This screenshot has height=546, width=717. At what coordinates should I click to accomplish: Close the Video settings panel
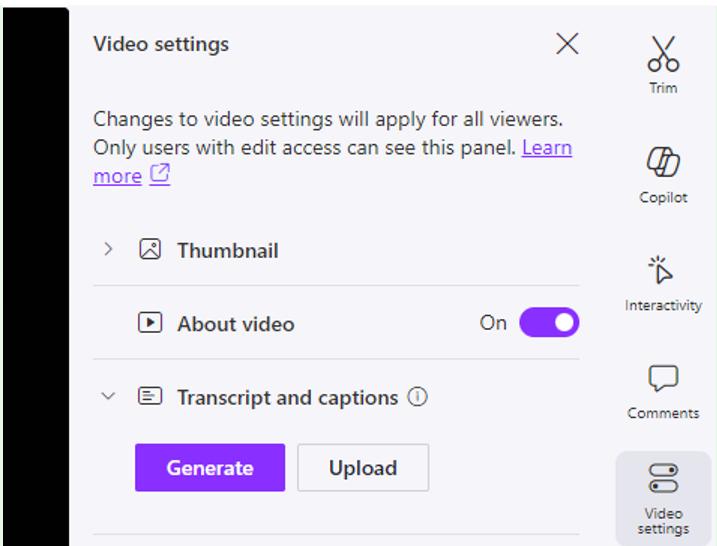(567, 44)
